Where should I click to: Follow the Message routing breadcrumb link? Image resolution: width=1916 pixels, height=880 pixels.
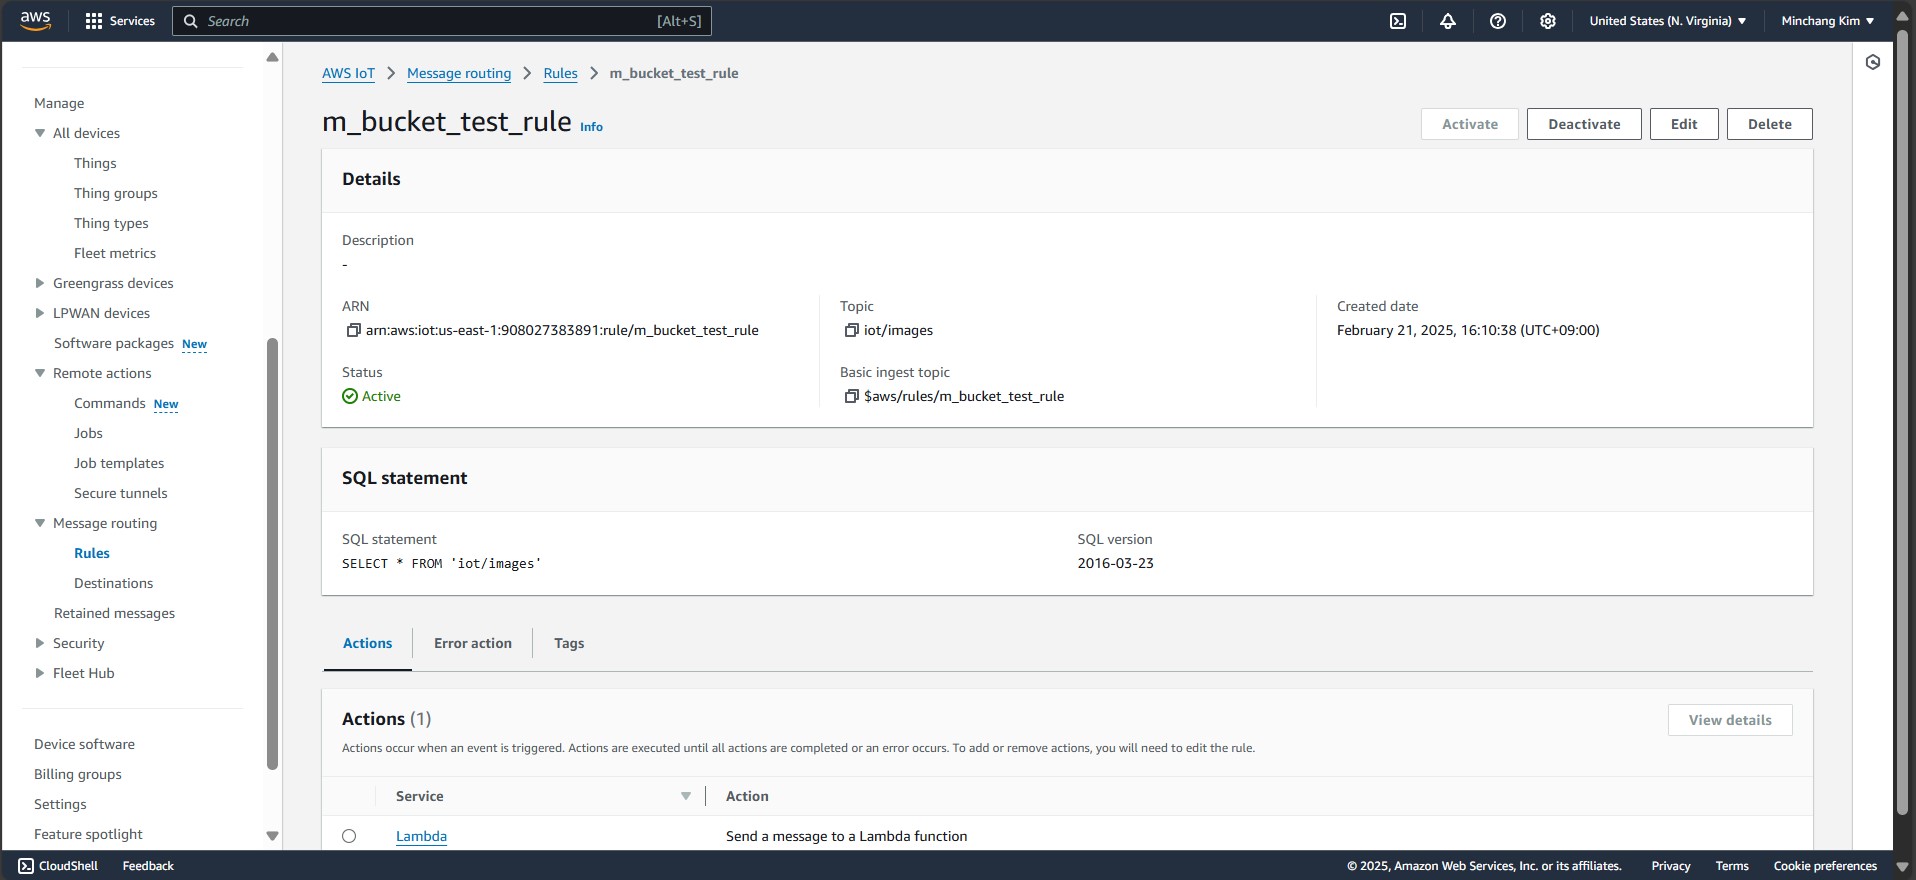coord(459,73)
